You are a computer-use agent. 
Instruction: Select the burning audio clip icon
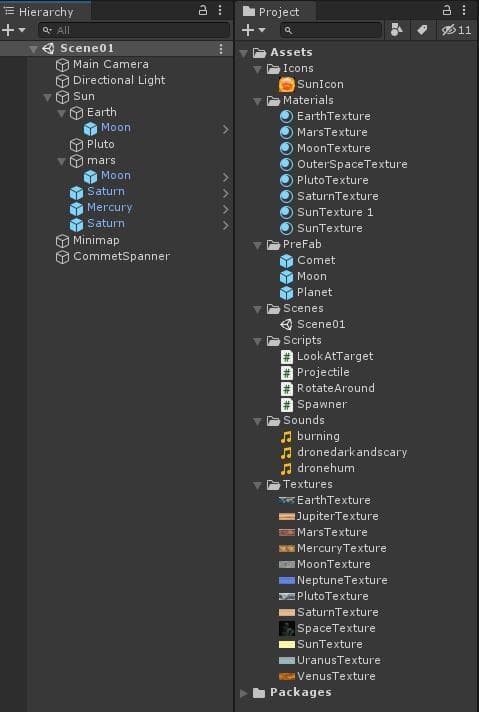pos(286,437)
